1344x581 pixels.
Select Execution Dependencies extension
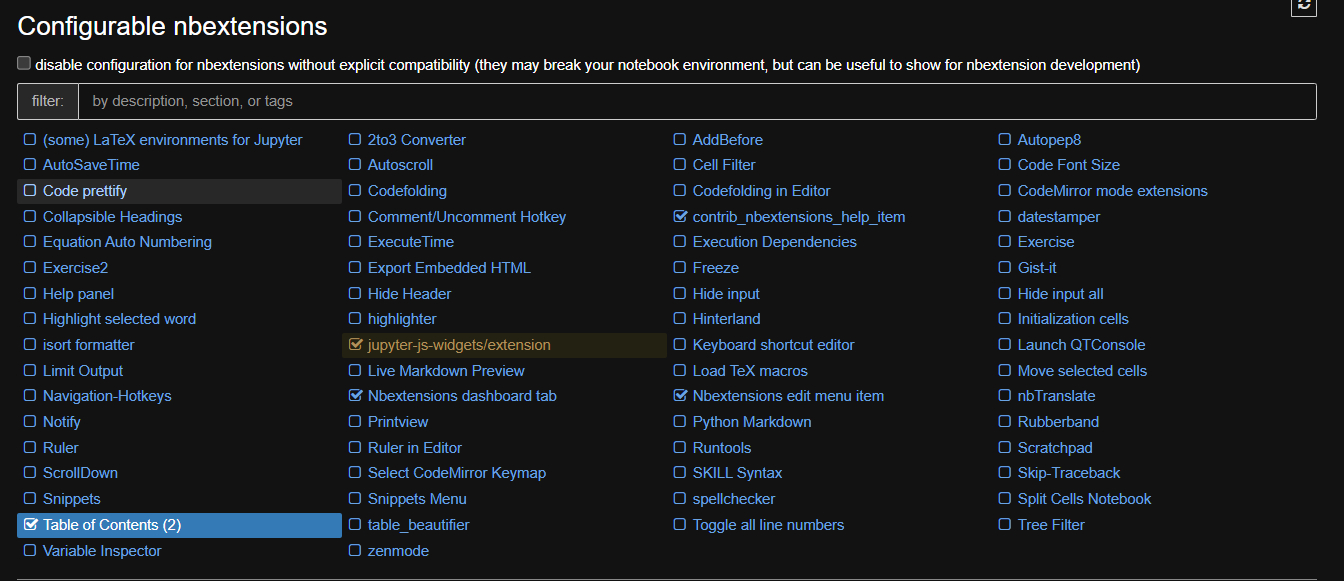775,242
